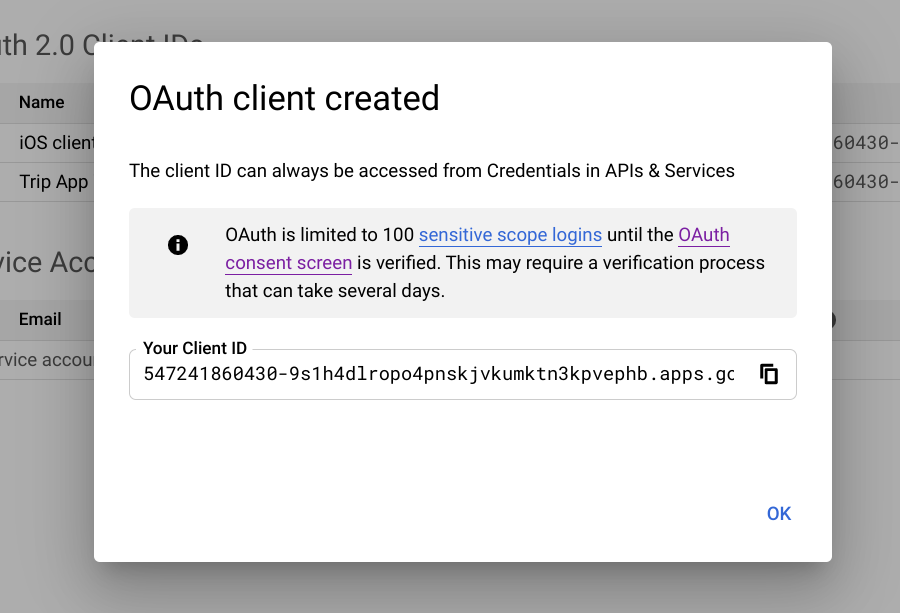Follow the OAuth consent screen link

tap(704, 236)
